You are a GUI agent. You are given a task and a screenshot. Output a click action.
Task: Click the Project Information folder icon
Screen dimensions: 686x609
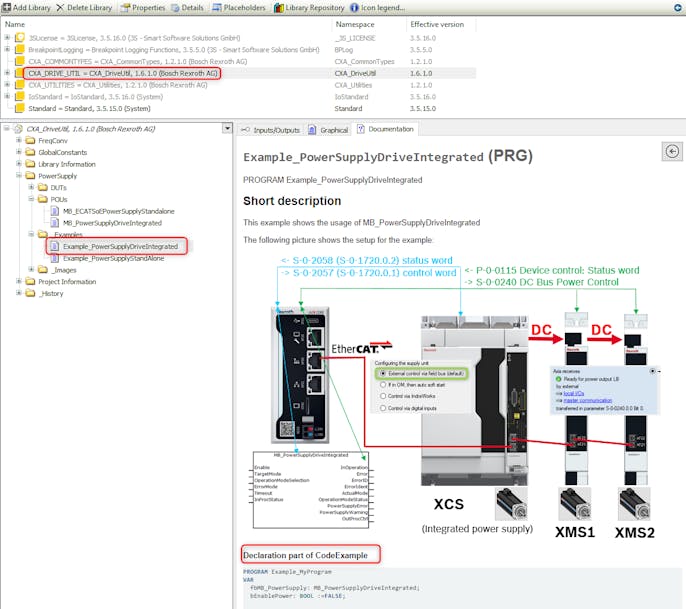tap(30, 282)
